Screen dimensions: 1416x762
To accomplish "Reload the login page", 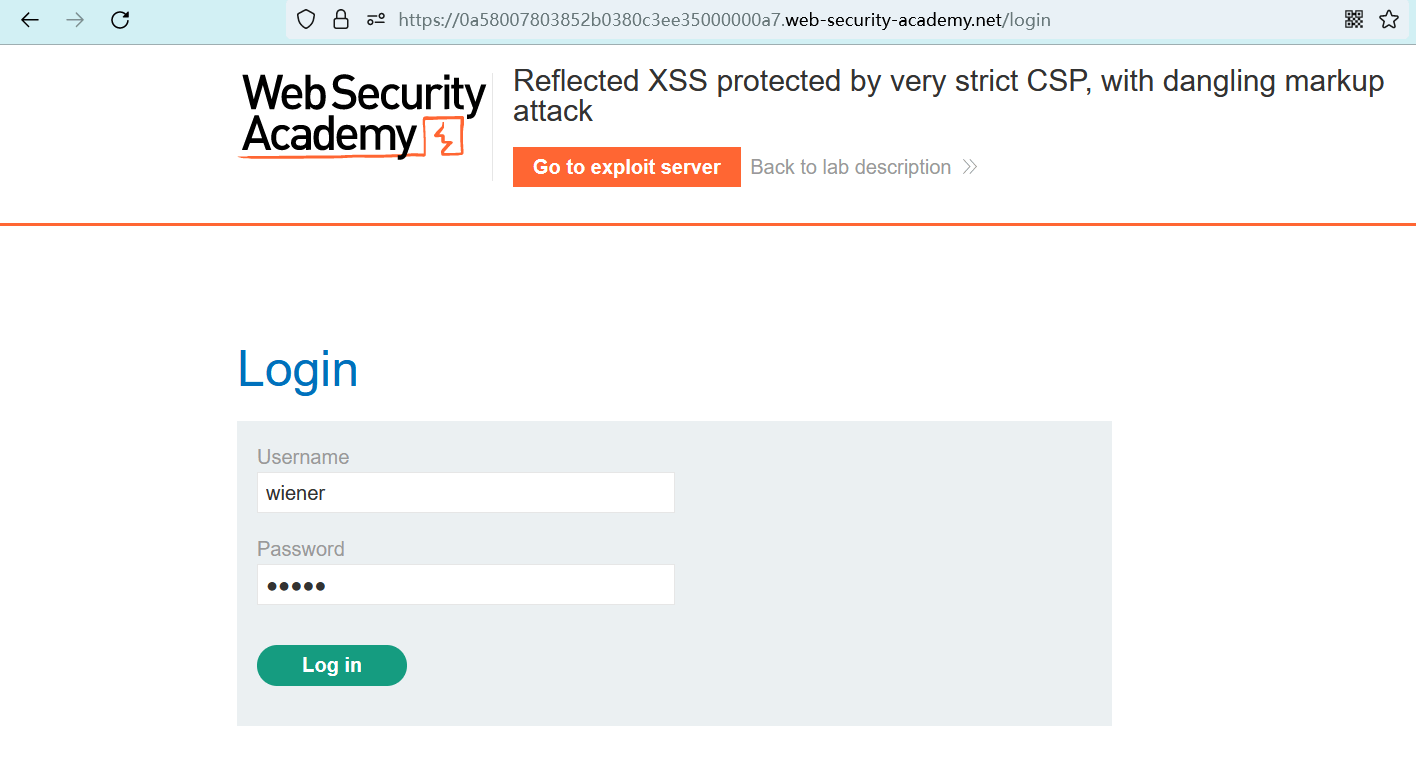I will pos(120,20).
